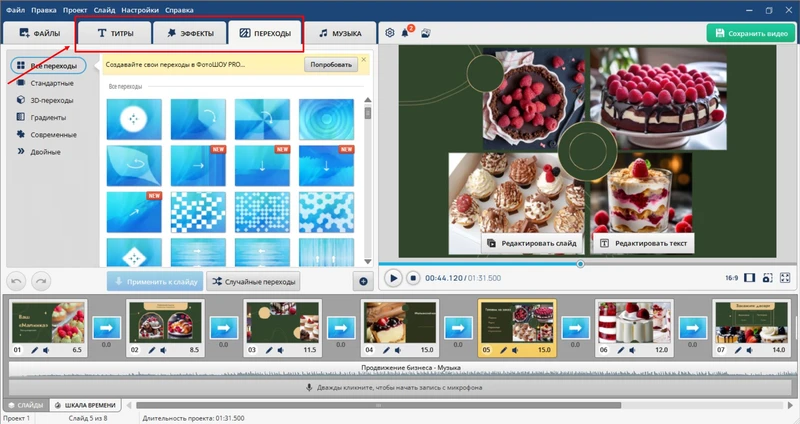Select 3D-переходы category
The width and height of the screenshot is (800, 424).
[x=46, y=101]
